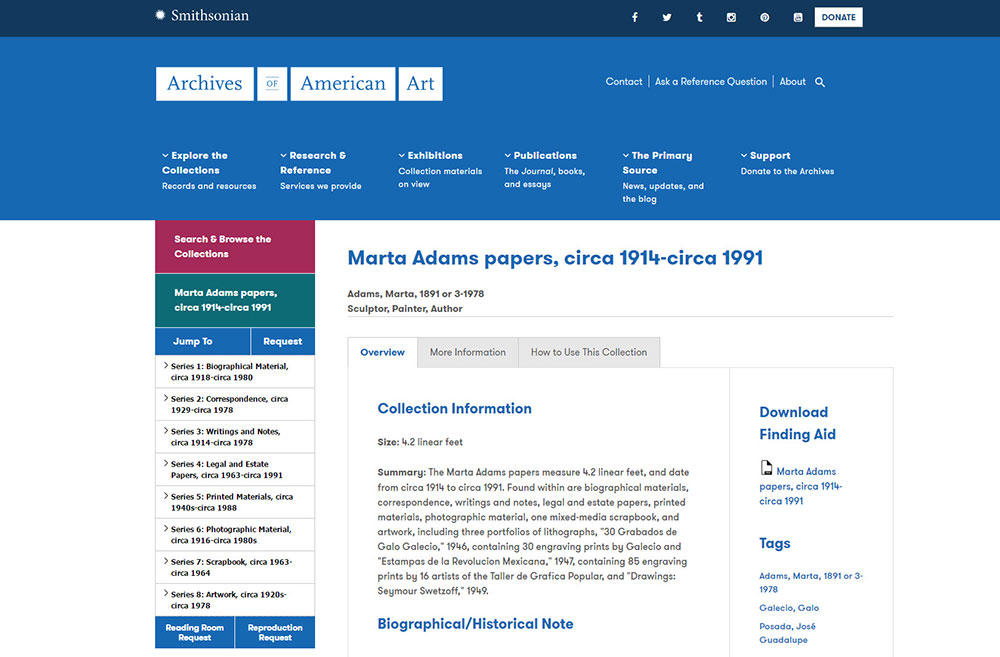Click Ask a Reference Question link
Viewport: 1000px width, 657px height.
(710, 82)
